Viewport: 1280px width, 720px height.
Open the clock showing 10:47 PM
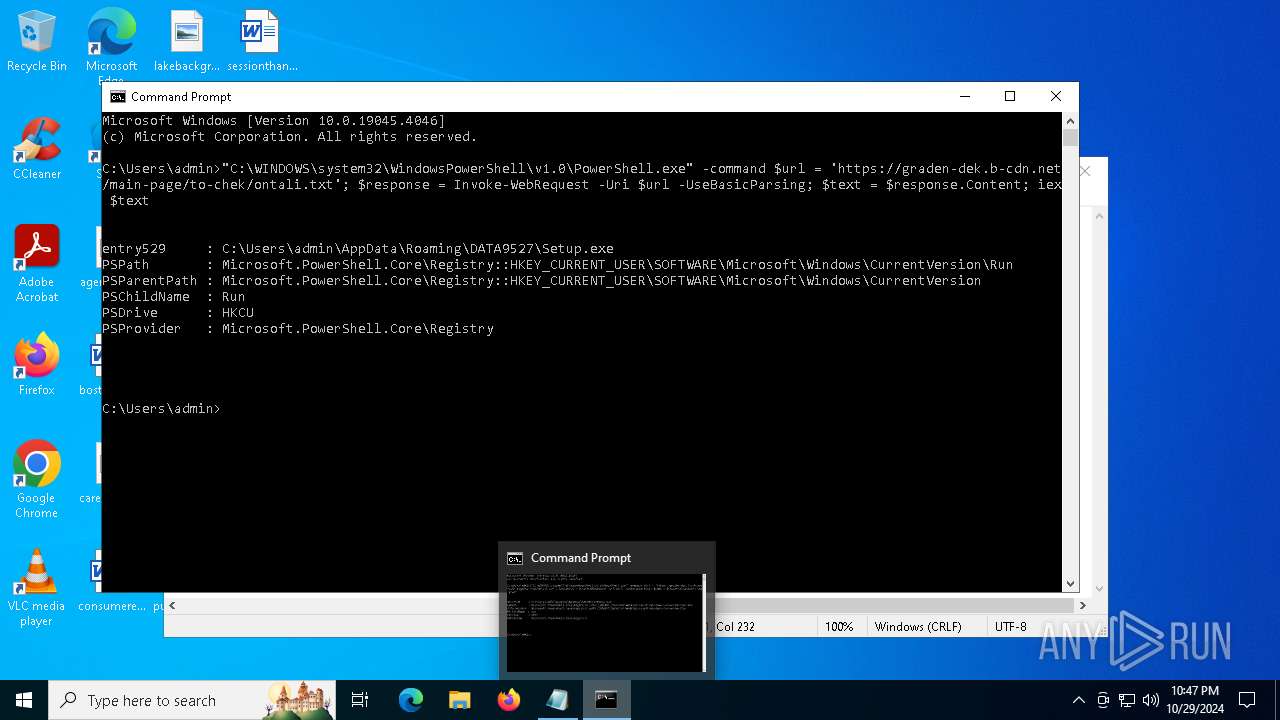click(1194, 700)
